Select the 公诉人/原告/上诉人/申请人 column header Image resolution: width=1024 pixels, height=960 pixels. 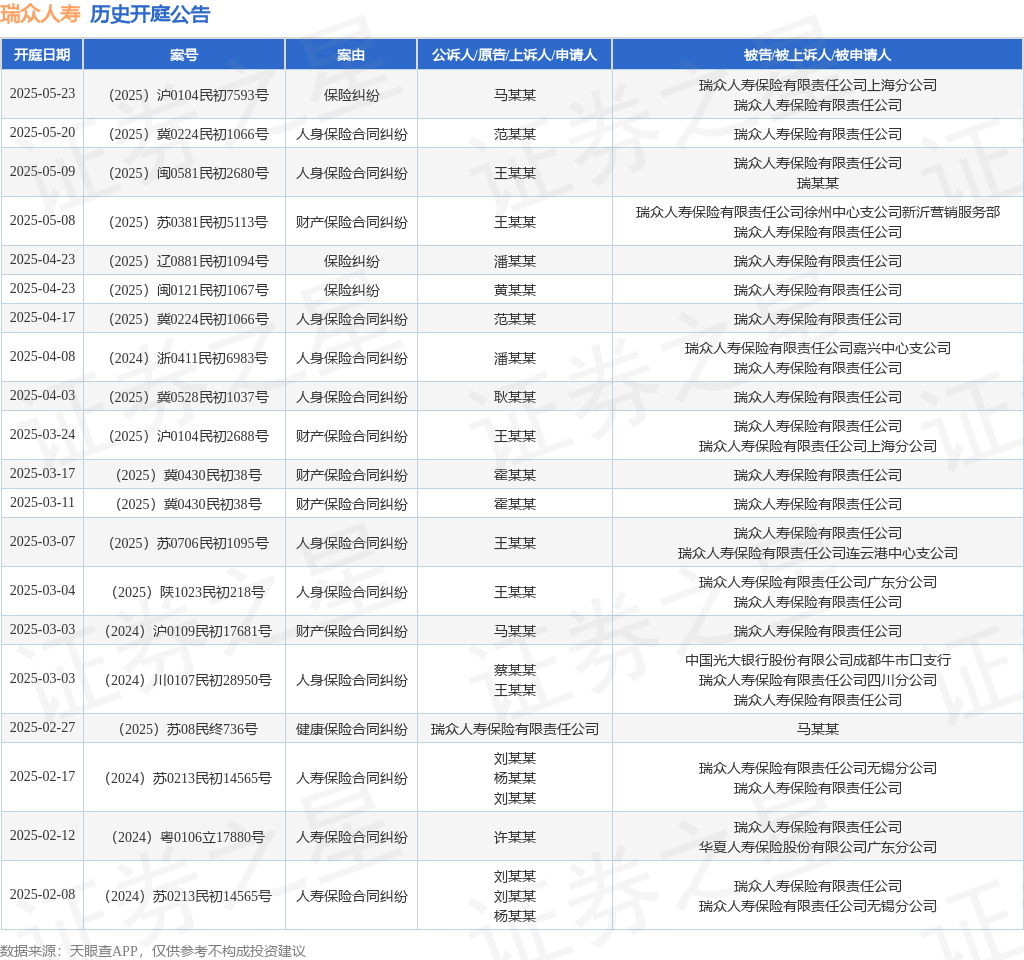[x=515, y=55]
